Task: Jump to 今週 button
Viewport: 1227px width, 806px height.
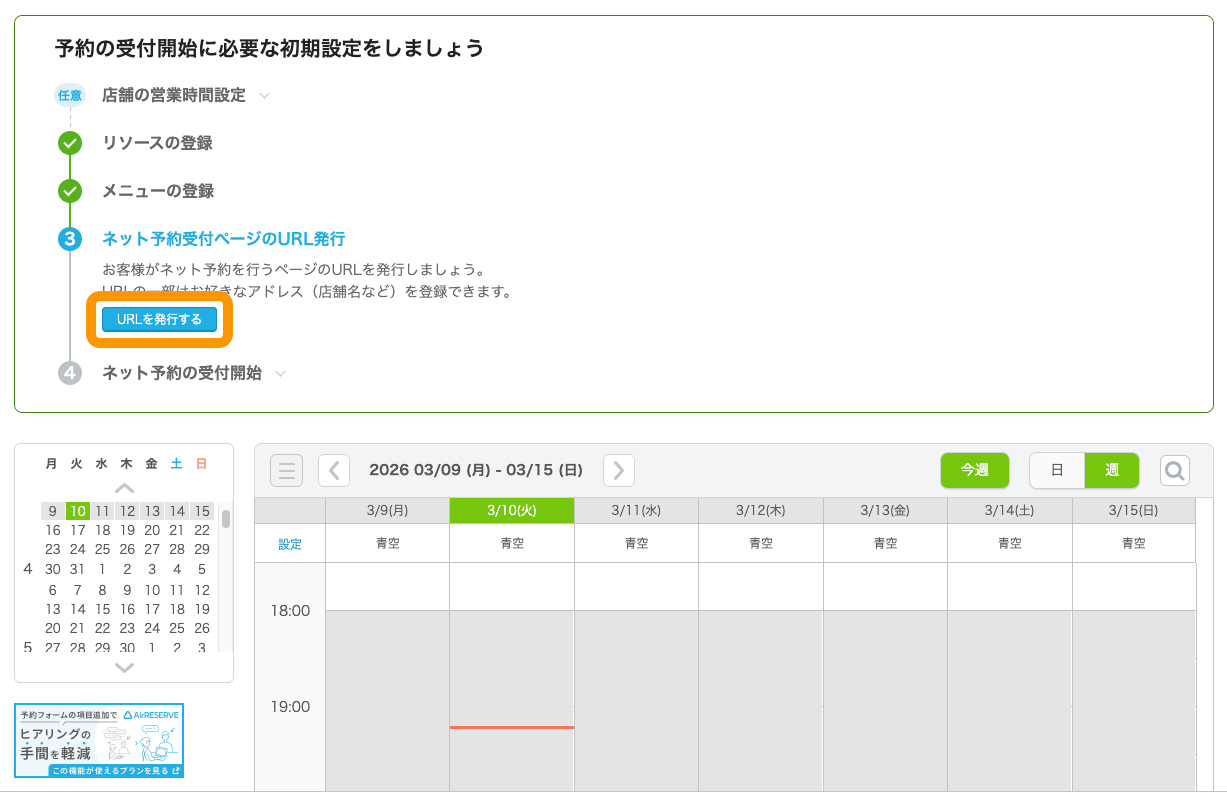Action: point(974,470)
